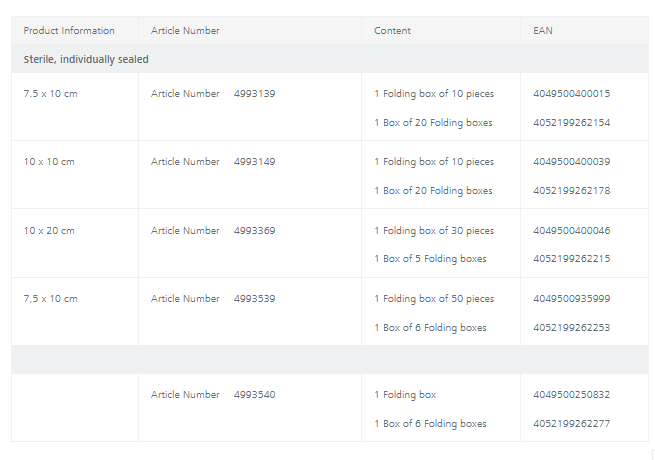Viewport: 655px width, 460px height.
Task: Select EAN 4052199262154
Action: (571, 123)
